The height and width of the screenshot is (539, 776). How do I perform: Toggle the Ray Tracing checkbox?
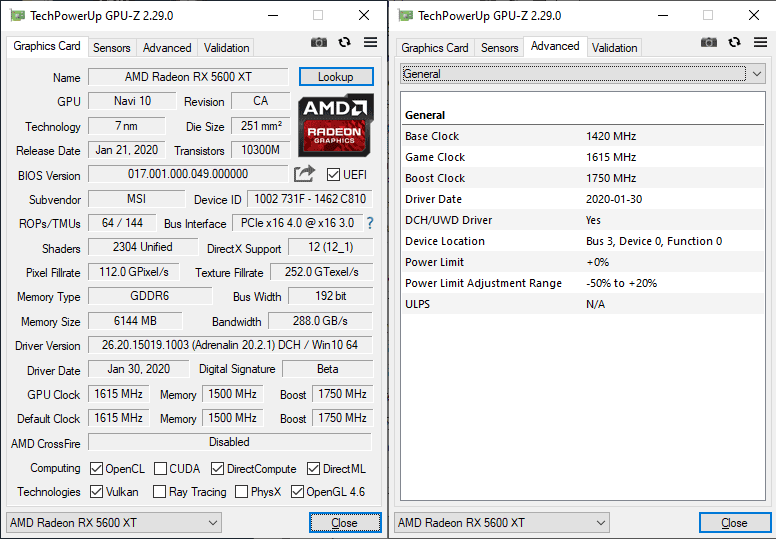point(159,492)
